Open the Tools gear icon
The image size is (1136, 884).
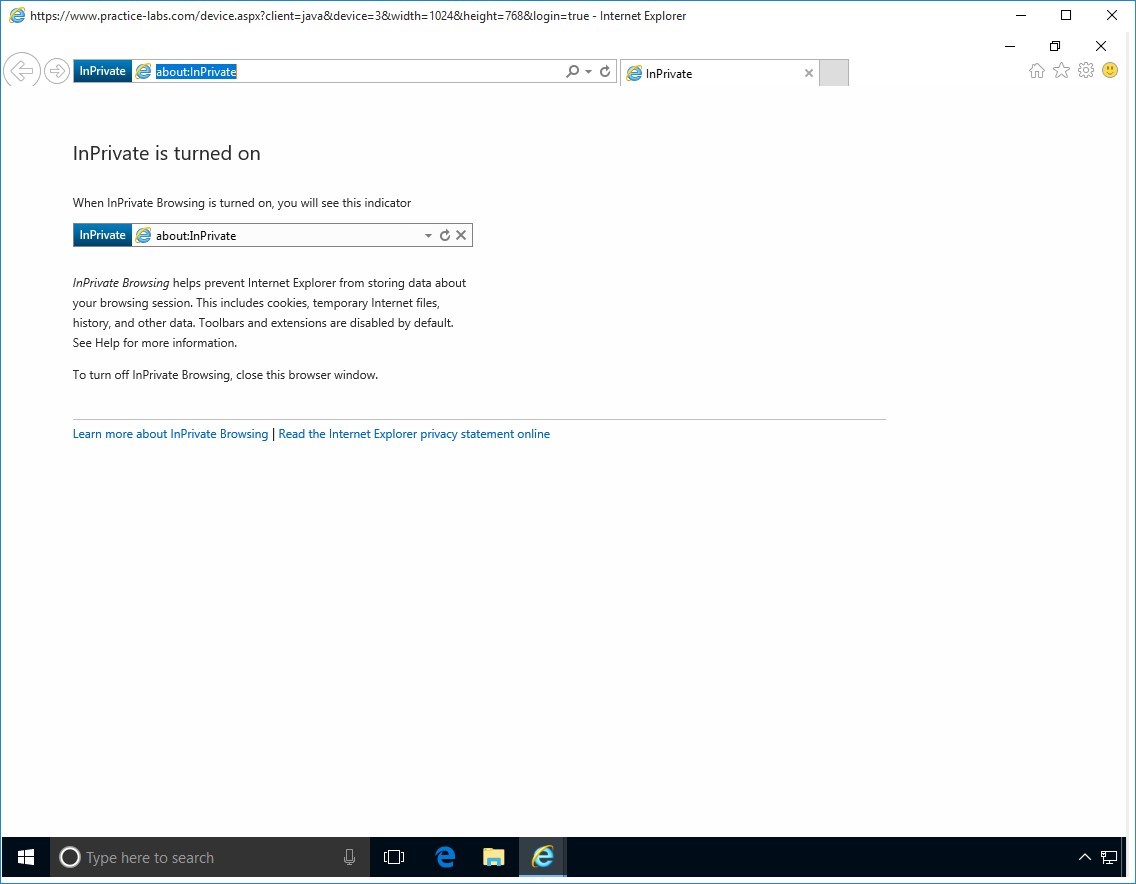(1085, 71)
